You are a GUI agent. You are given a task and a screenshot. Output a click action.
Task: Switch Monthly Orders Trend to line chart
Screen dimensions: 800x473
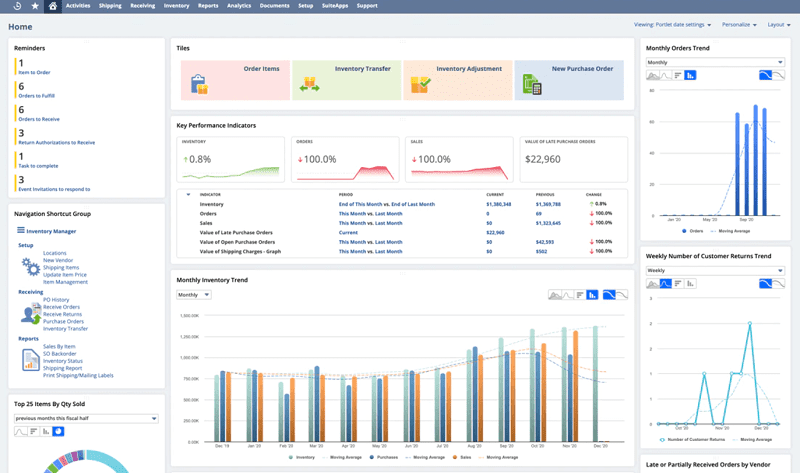click(x=665, y=76)
